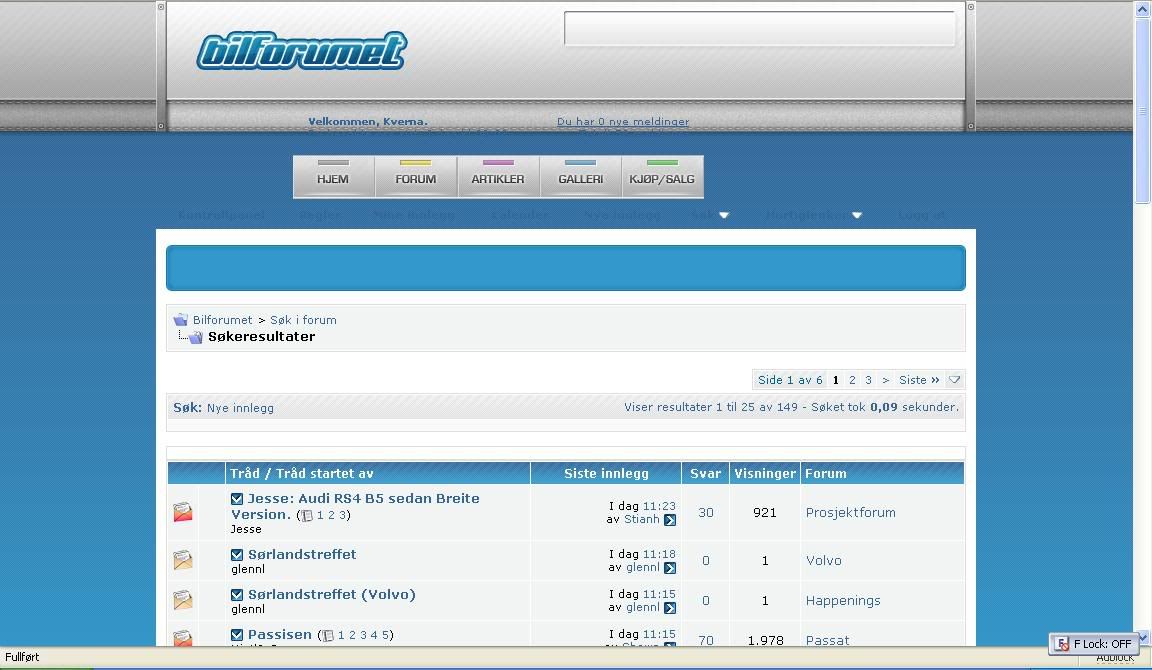Screen dimensions: 1152x670
Task: Go to last post arrow by Stianh
Action: click(670, 520)
